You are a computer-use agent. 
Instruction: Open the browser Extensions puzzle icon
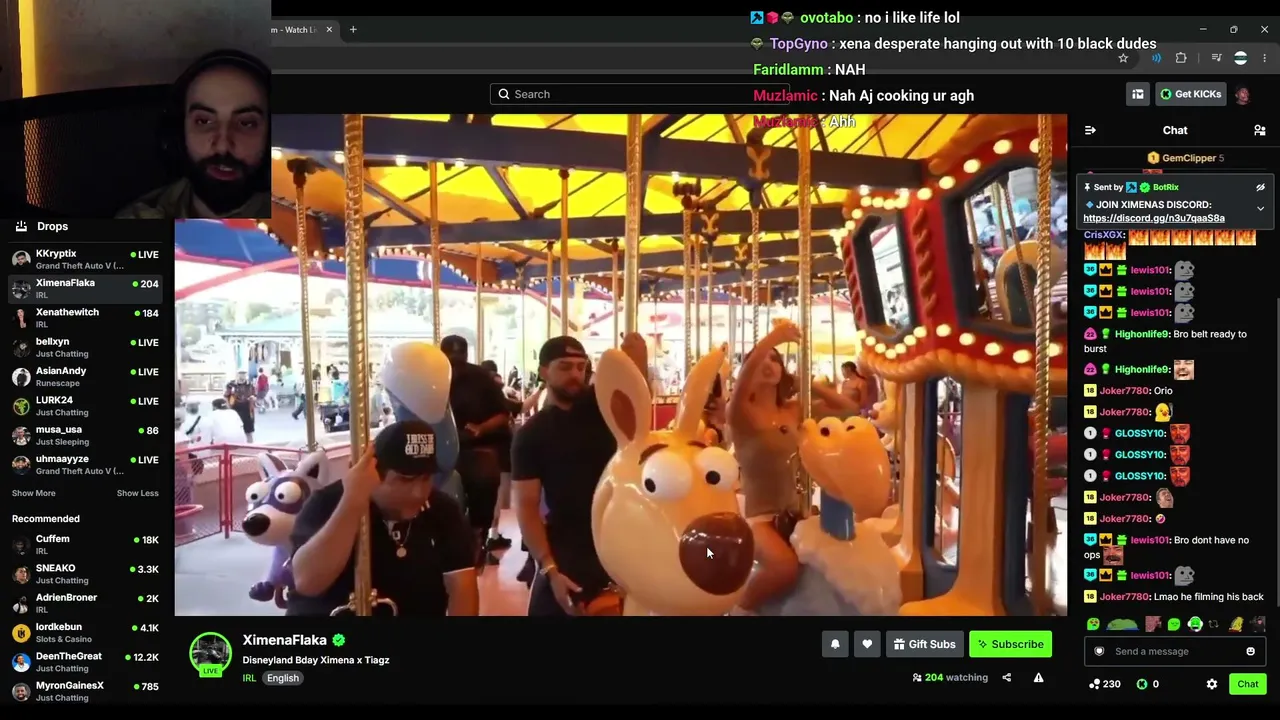pos(1181,58)
